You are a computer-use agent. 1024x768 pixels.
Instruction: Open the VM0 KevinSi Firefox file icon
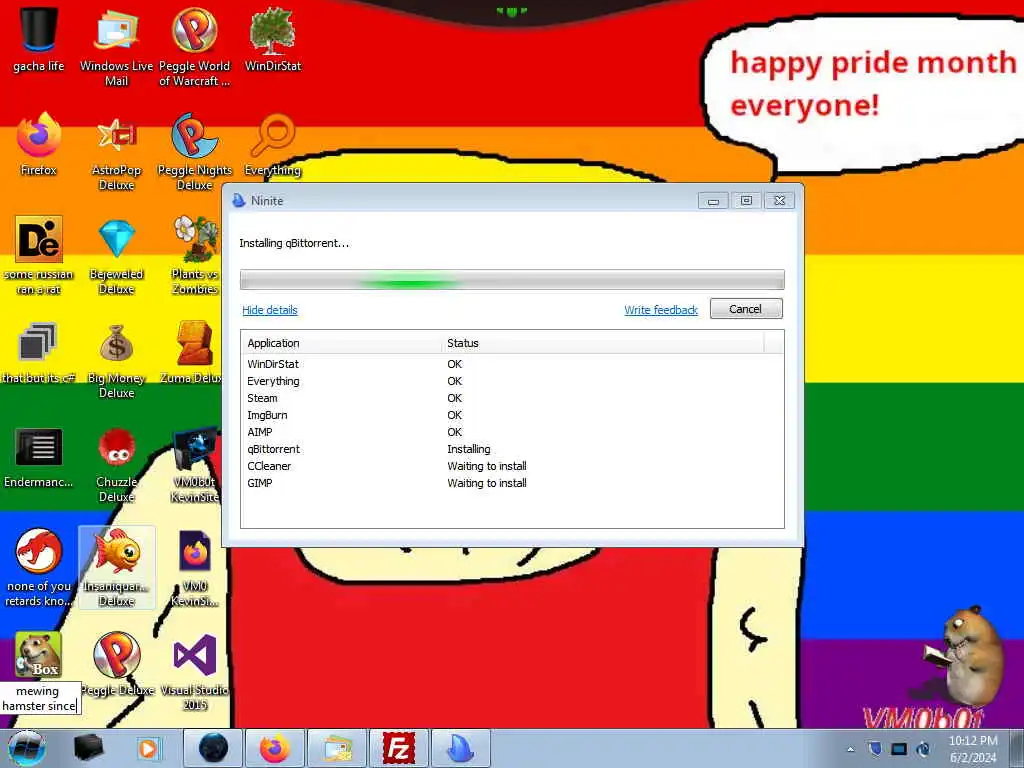[x=195, y=568]
